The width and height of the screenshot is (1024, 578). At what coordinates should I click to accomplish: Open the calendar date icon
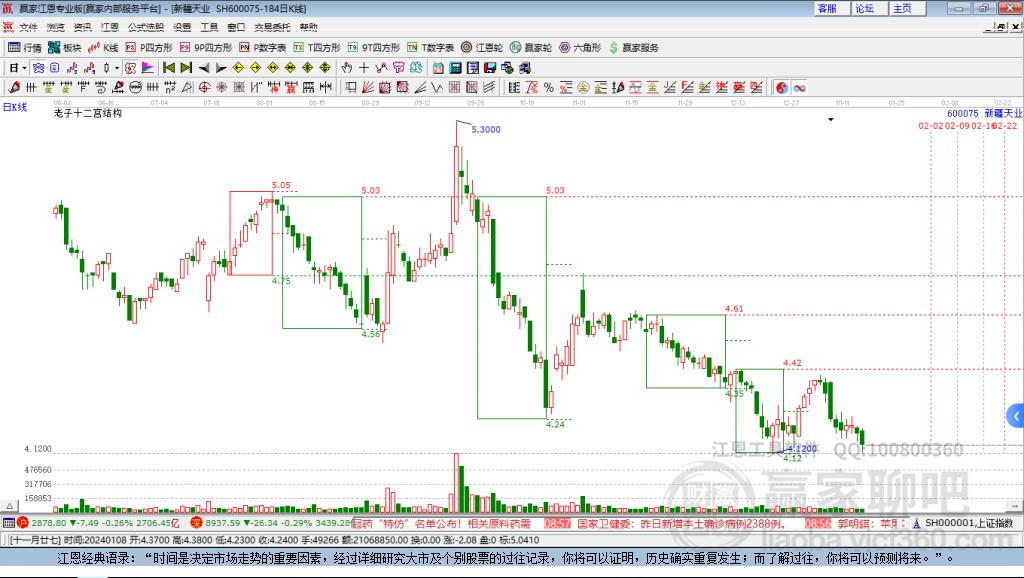point(438,68)
